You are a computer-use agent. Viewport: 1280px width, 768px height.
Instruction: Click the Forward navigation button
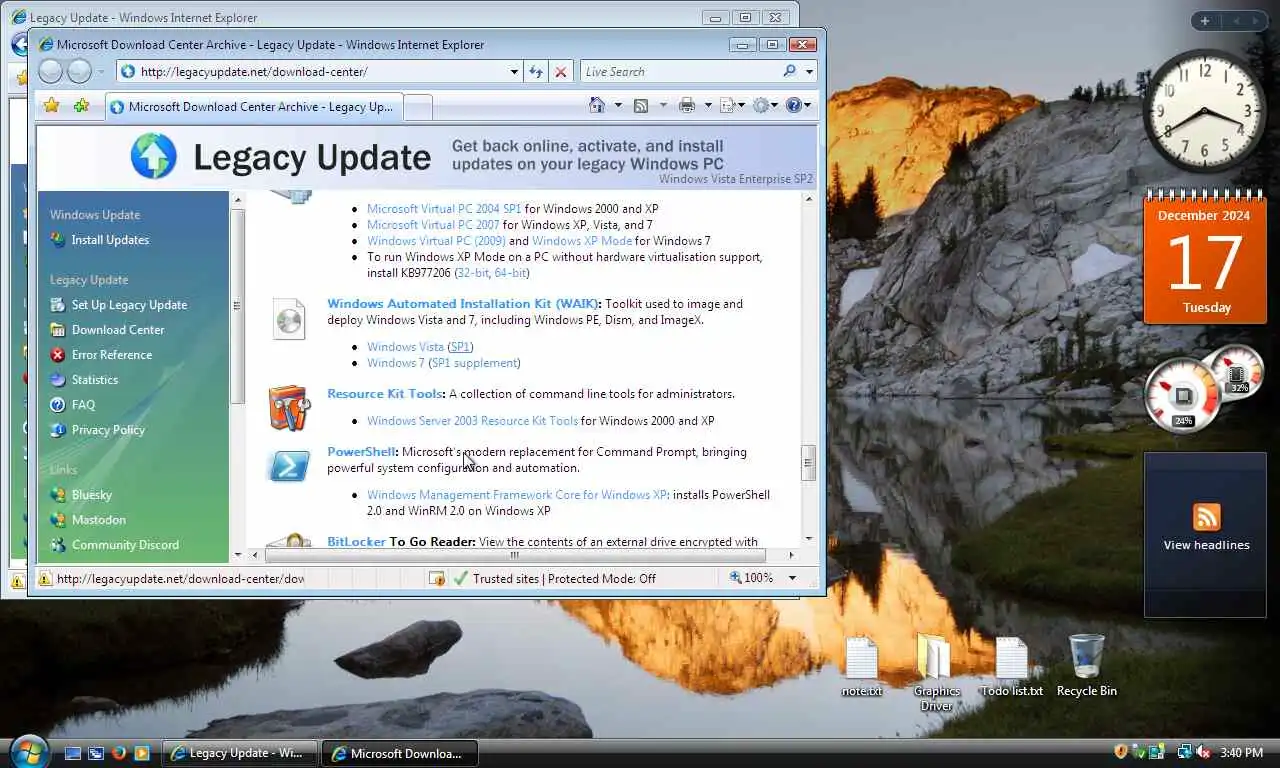[80, 71]
